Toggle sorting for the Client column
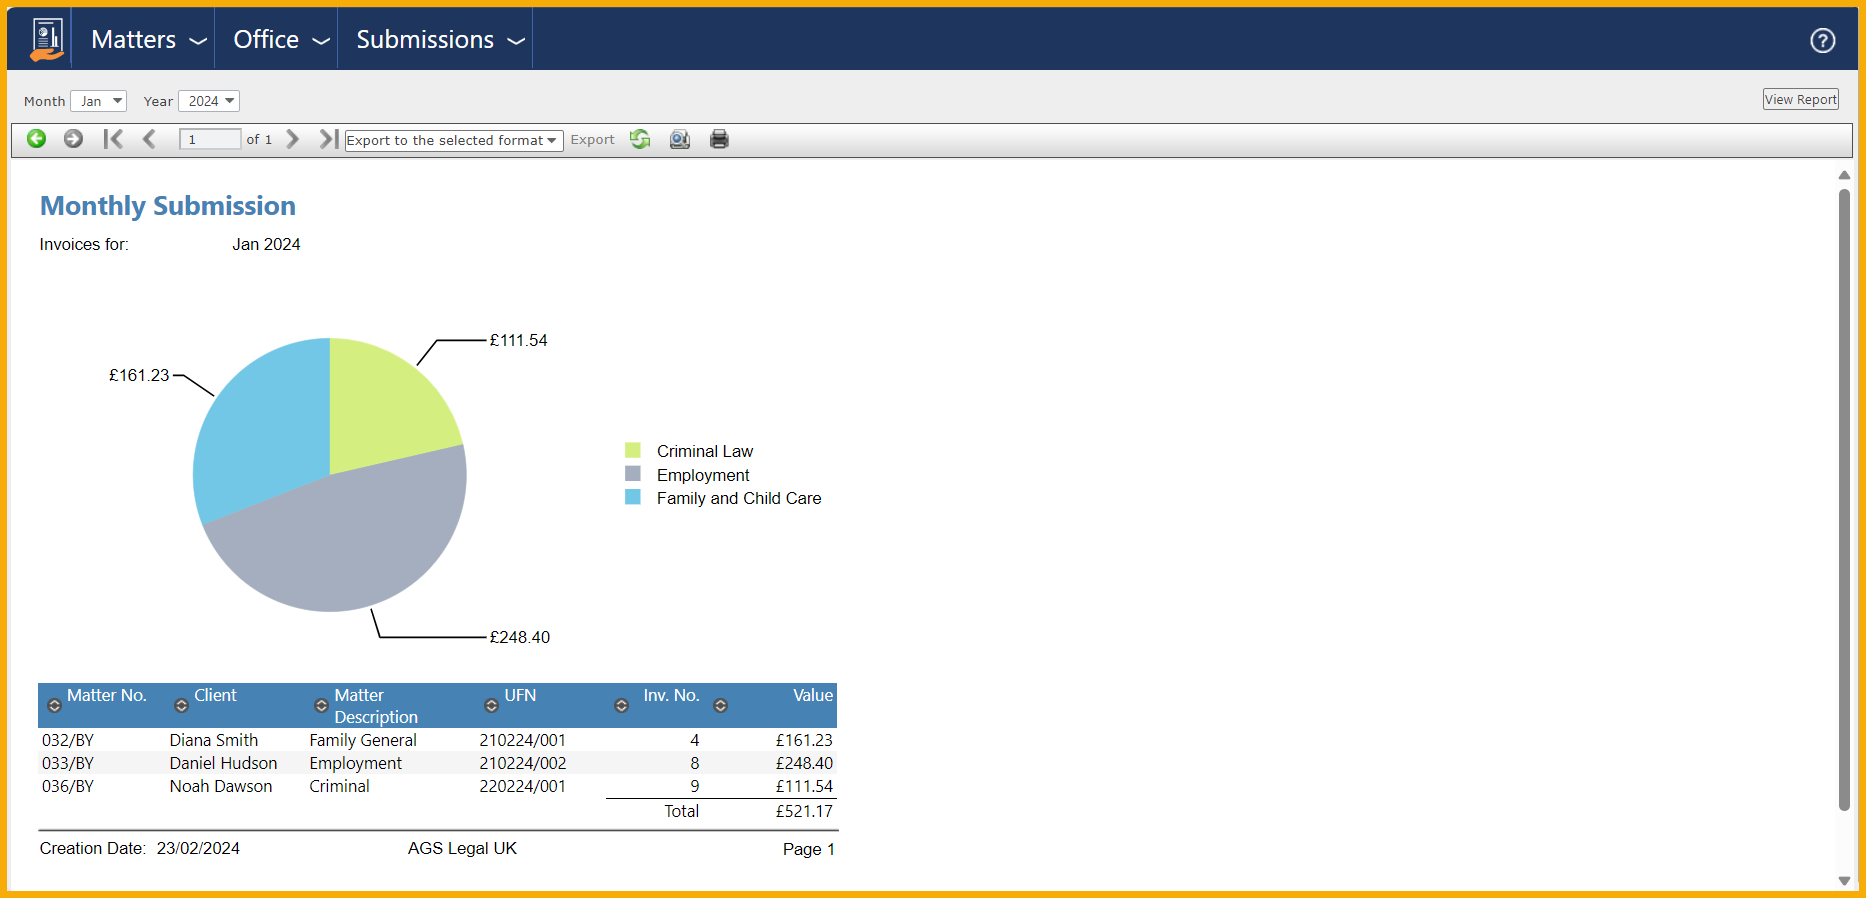The width and height of the screenshot is (1866, 898). [x=181, y=706]
